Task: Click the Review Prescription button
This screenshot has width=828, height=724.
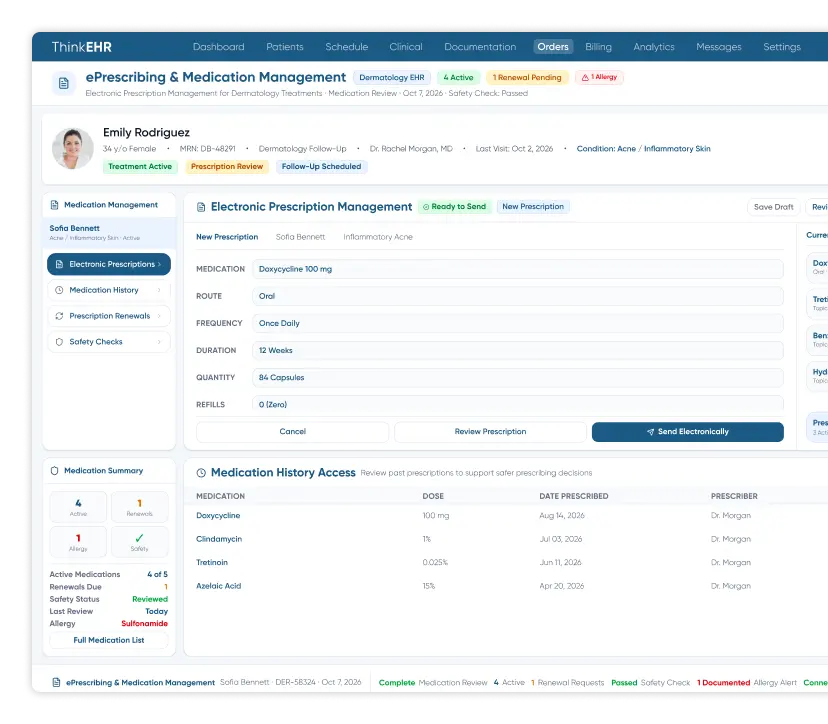Action: pos(490,432)
